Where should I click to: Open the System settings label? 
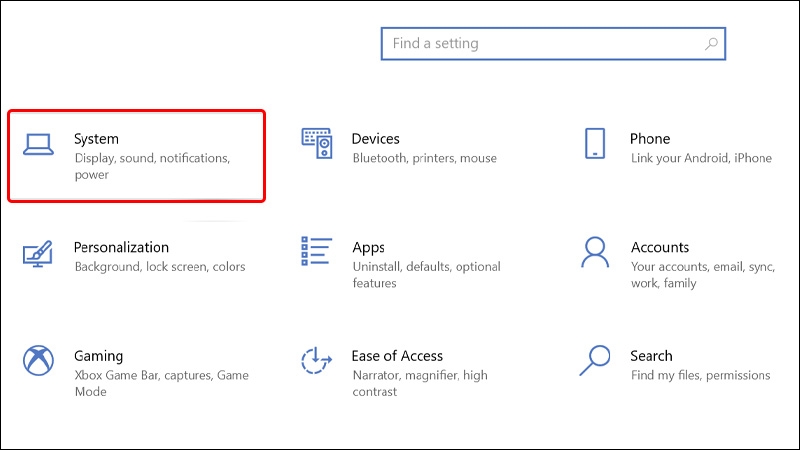pos(96,139)
